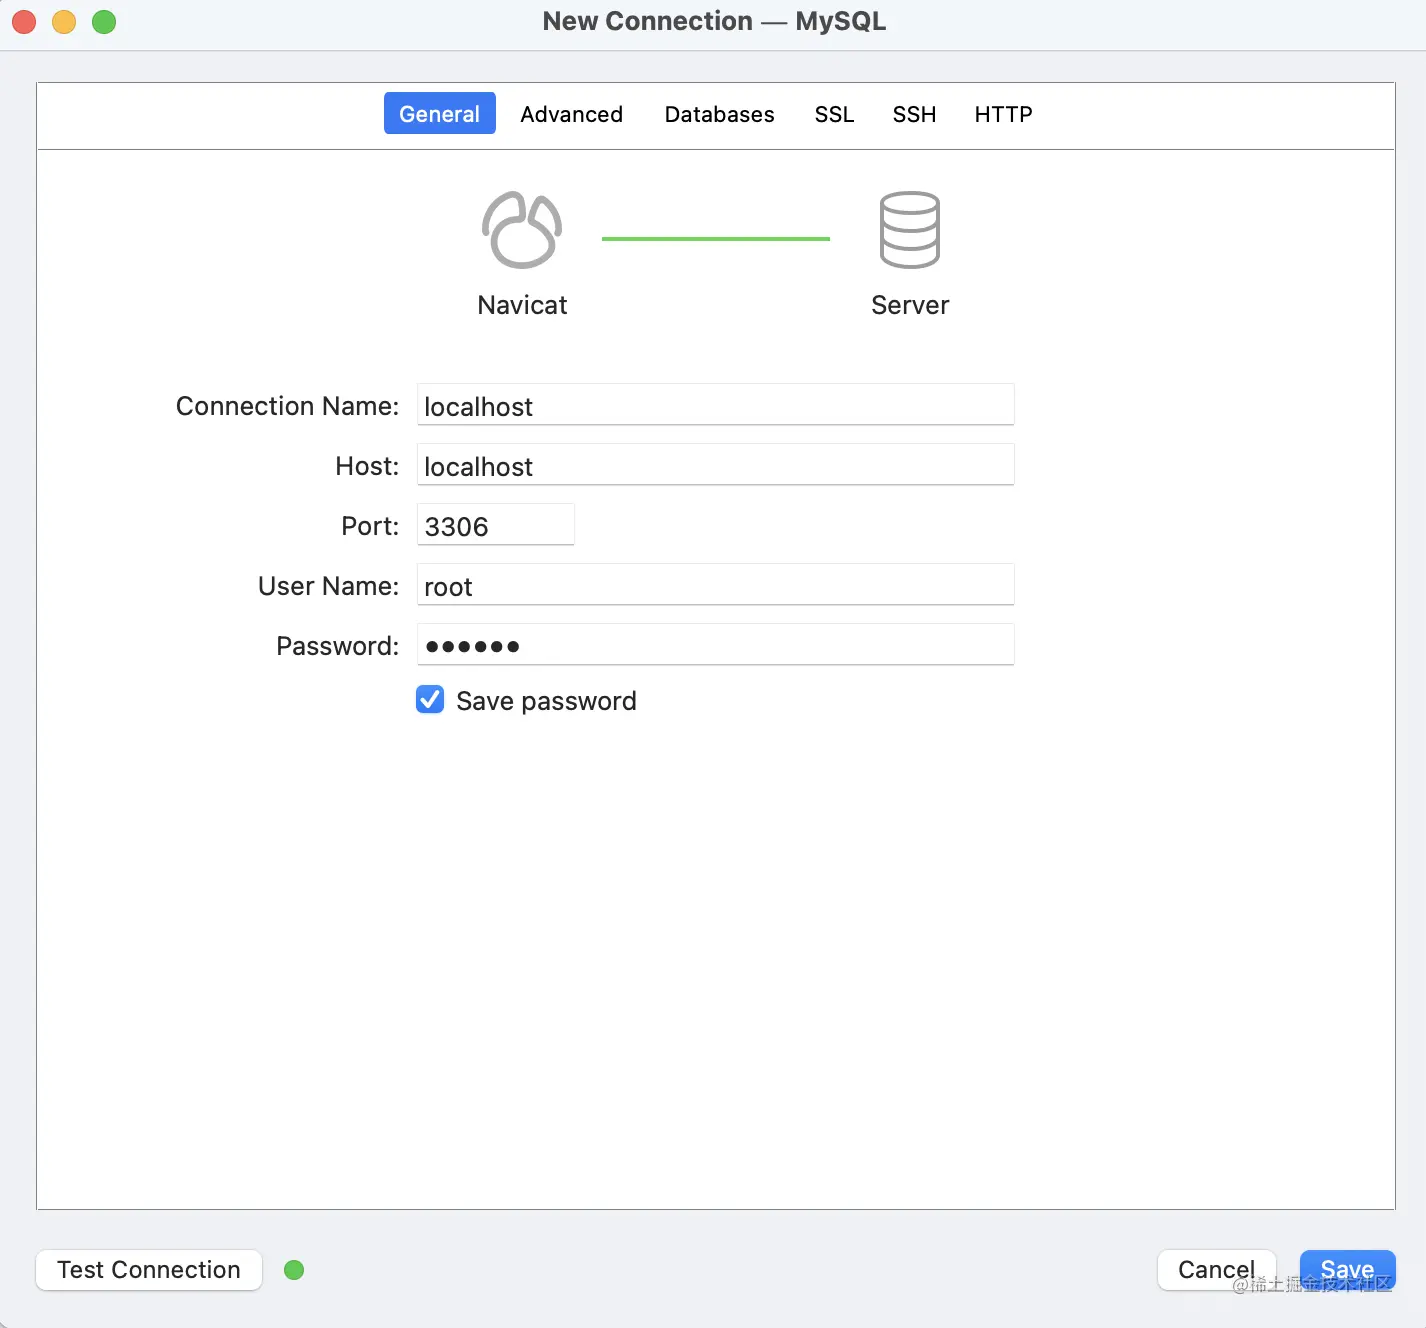Click the Server database icon
1426x1328 pixels.
coord(910,230)
